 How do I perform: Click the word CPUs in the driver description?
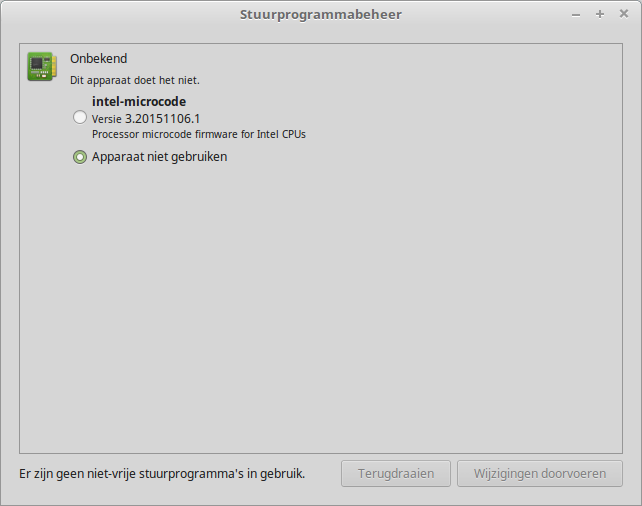(x=294, y=134)
